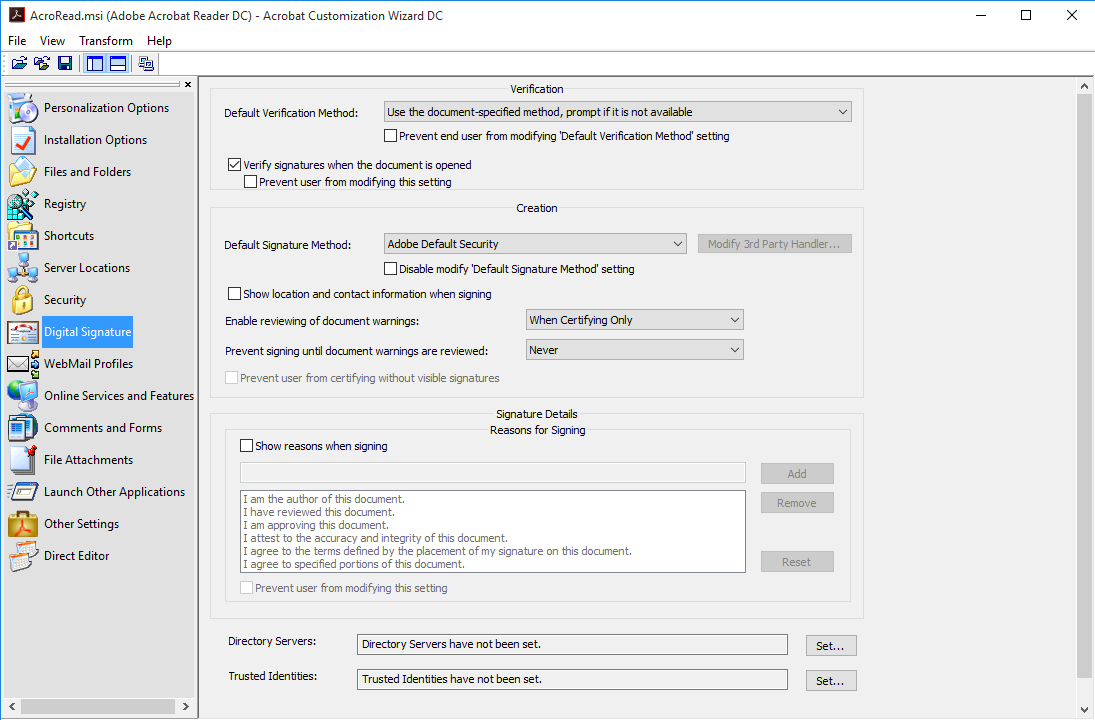Expand Prevent signing until warnings reviewed dropdown

point(634,350)
